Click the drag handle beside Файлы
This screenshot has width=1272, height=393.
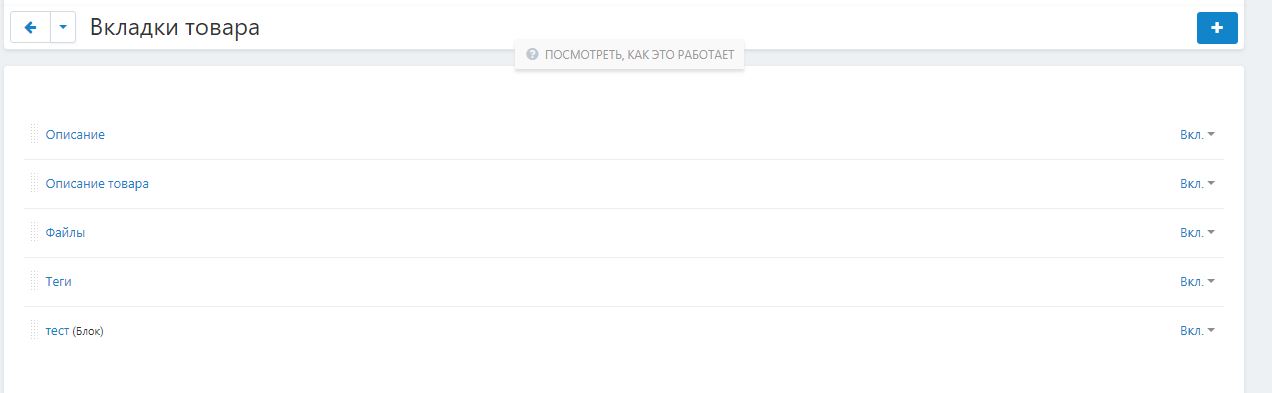tap(34, 232)
